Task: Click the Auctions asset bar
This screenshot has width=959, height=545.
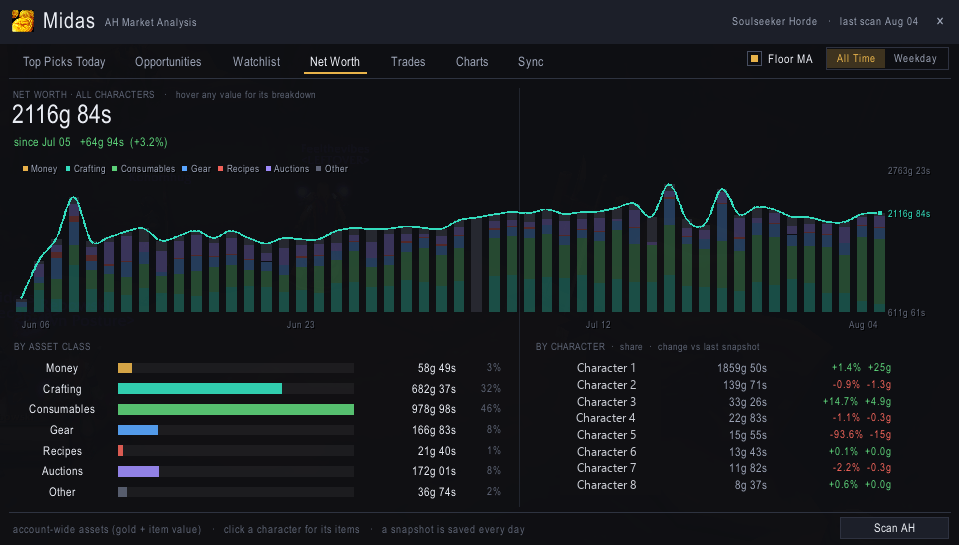Action: coord(235,472)
